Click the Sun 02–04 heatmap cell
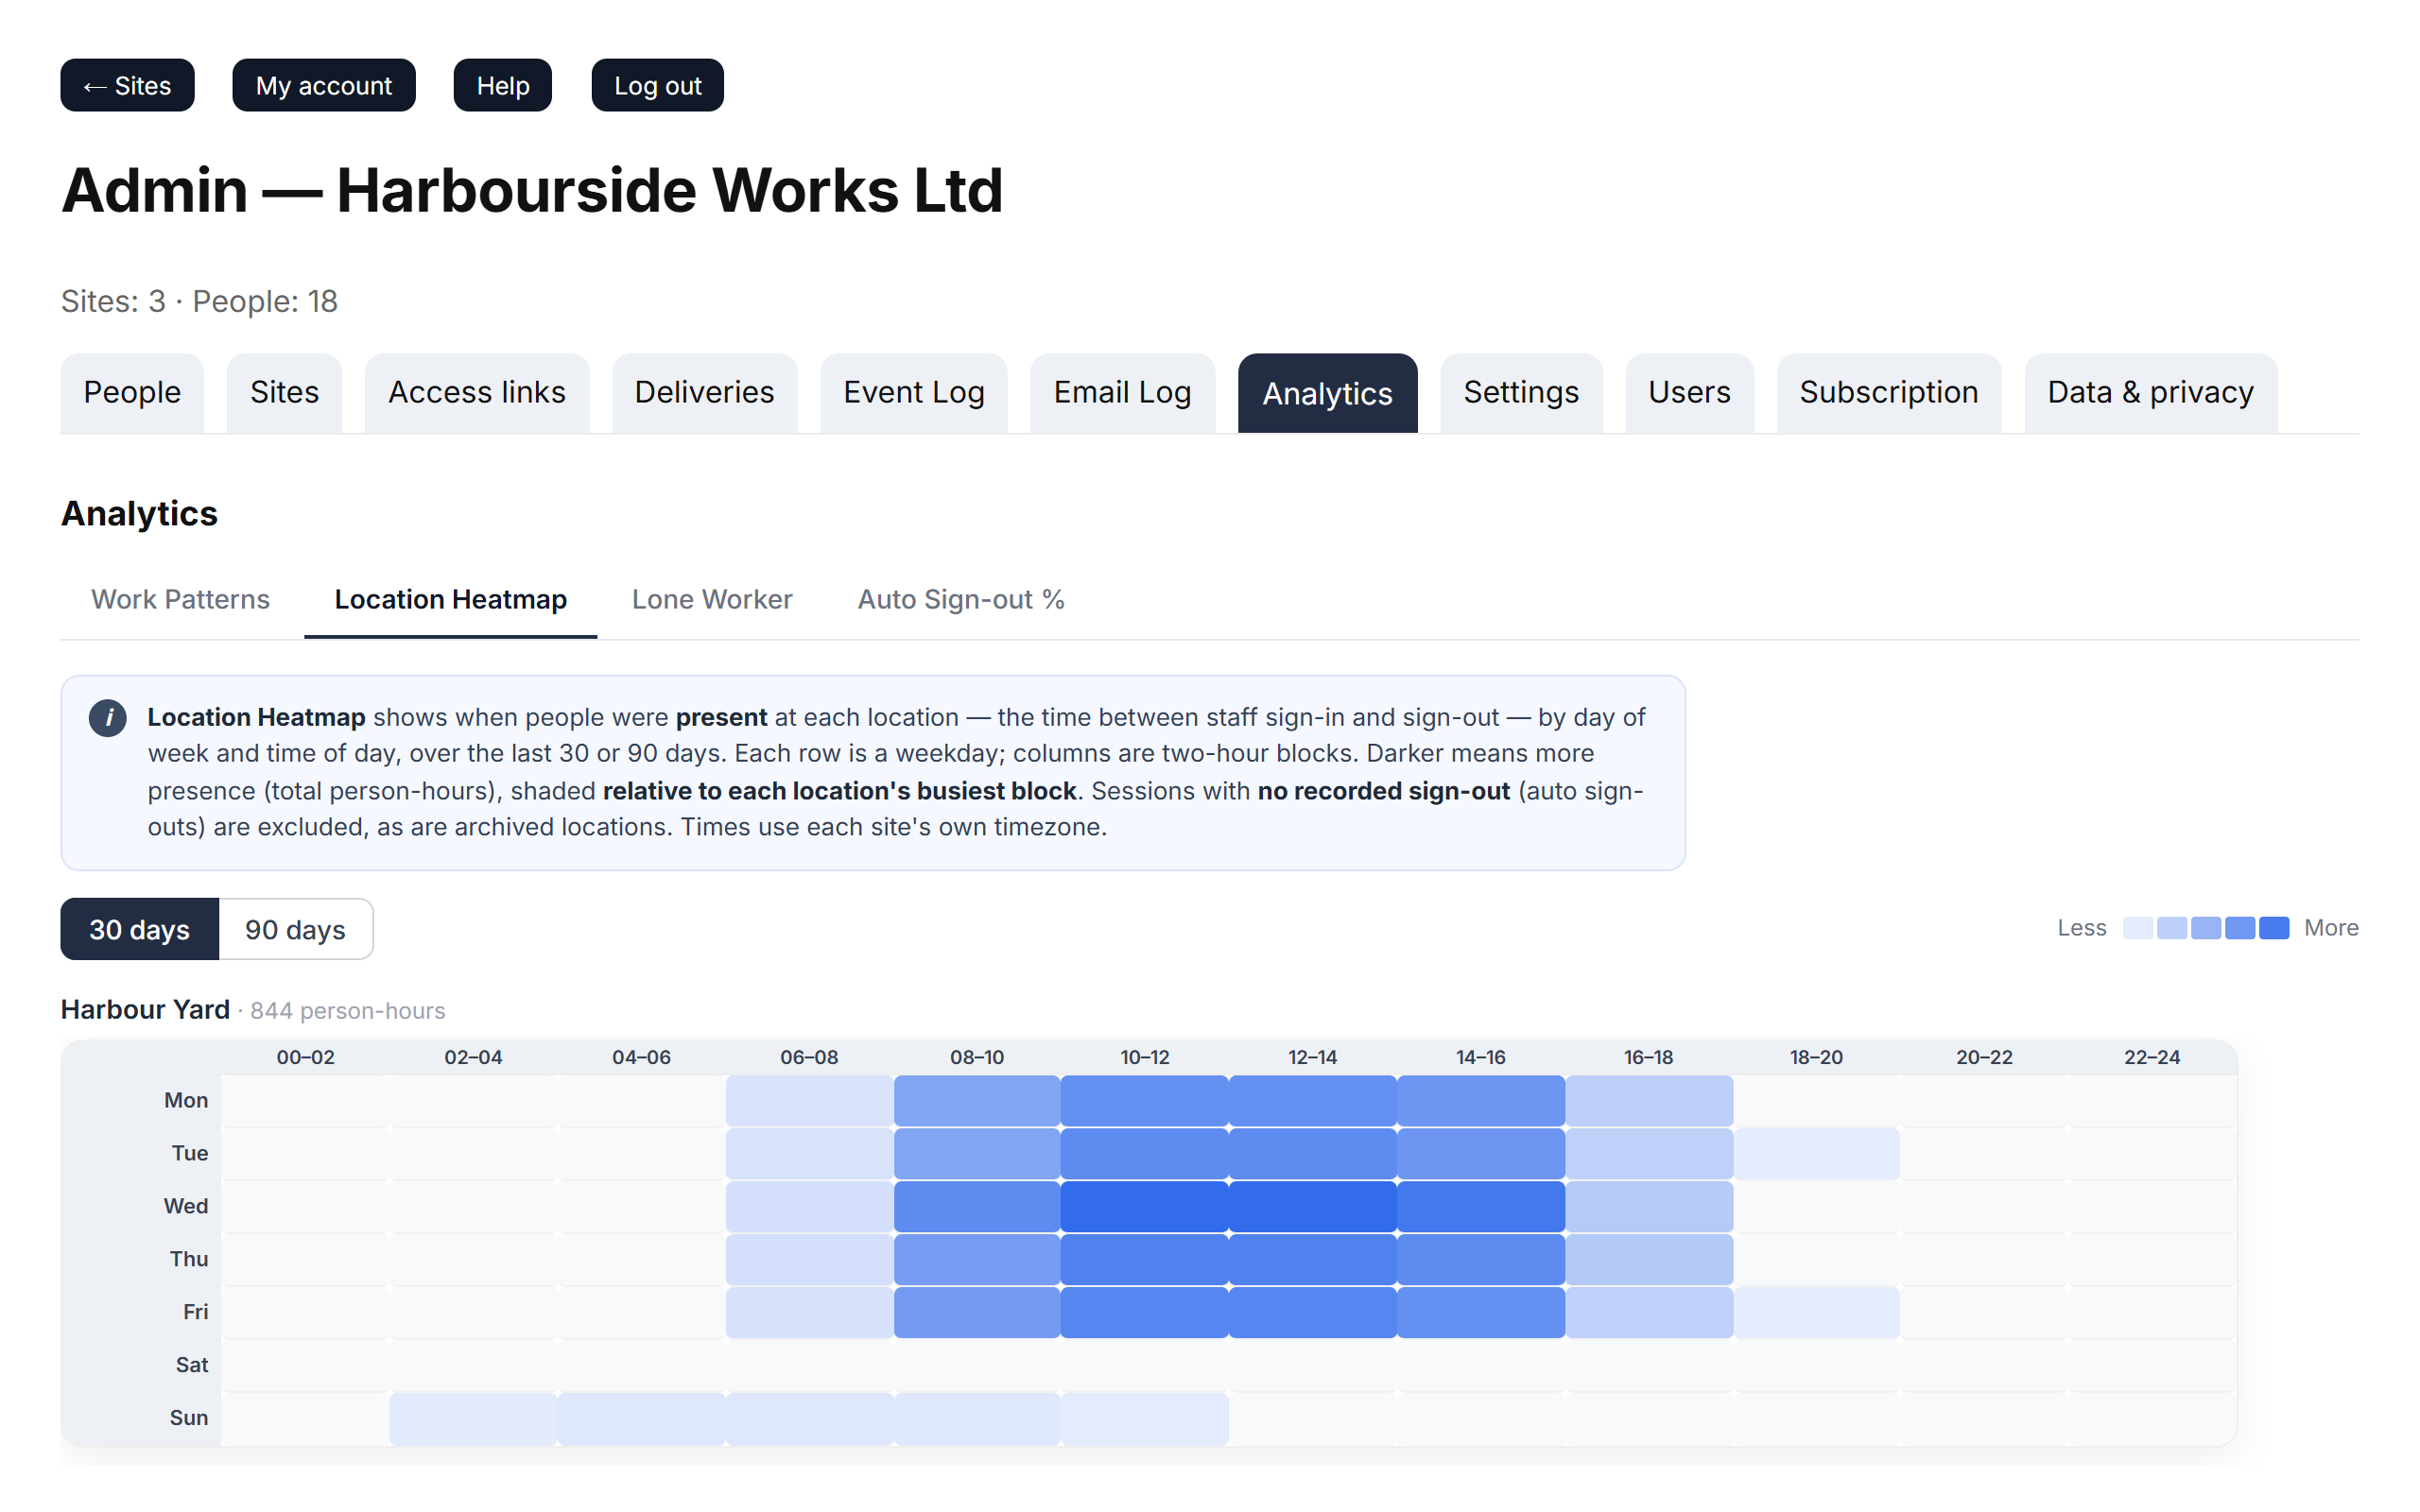Viewport: 2420px width, 1512px height. [473, 1418]
